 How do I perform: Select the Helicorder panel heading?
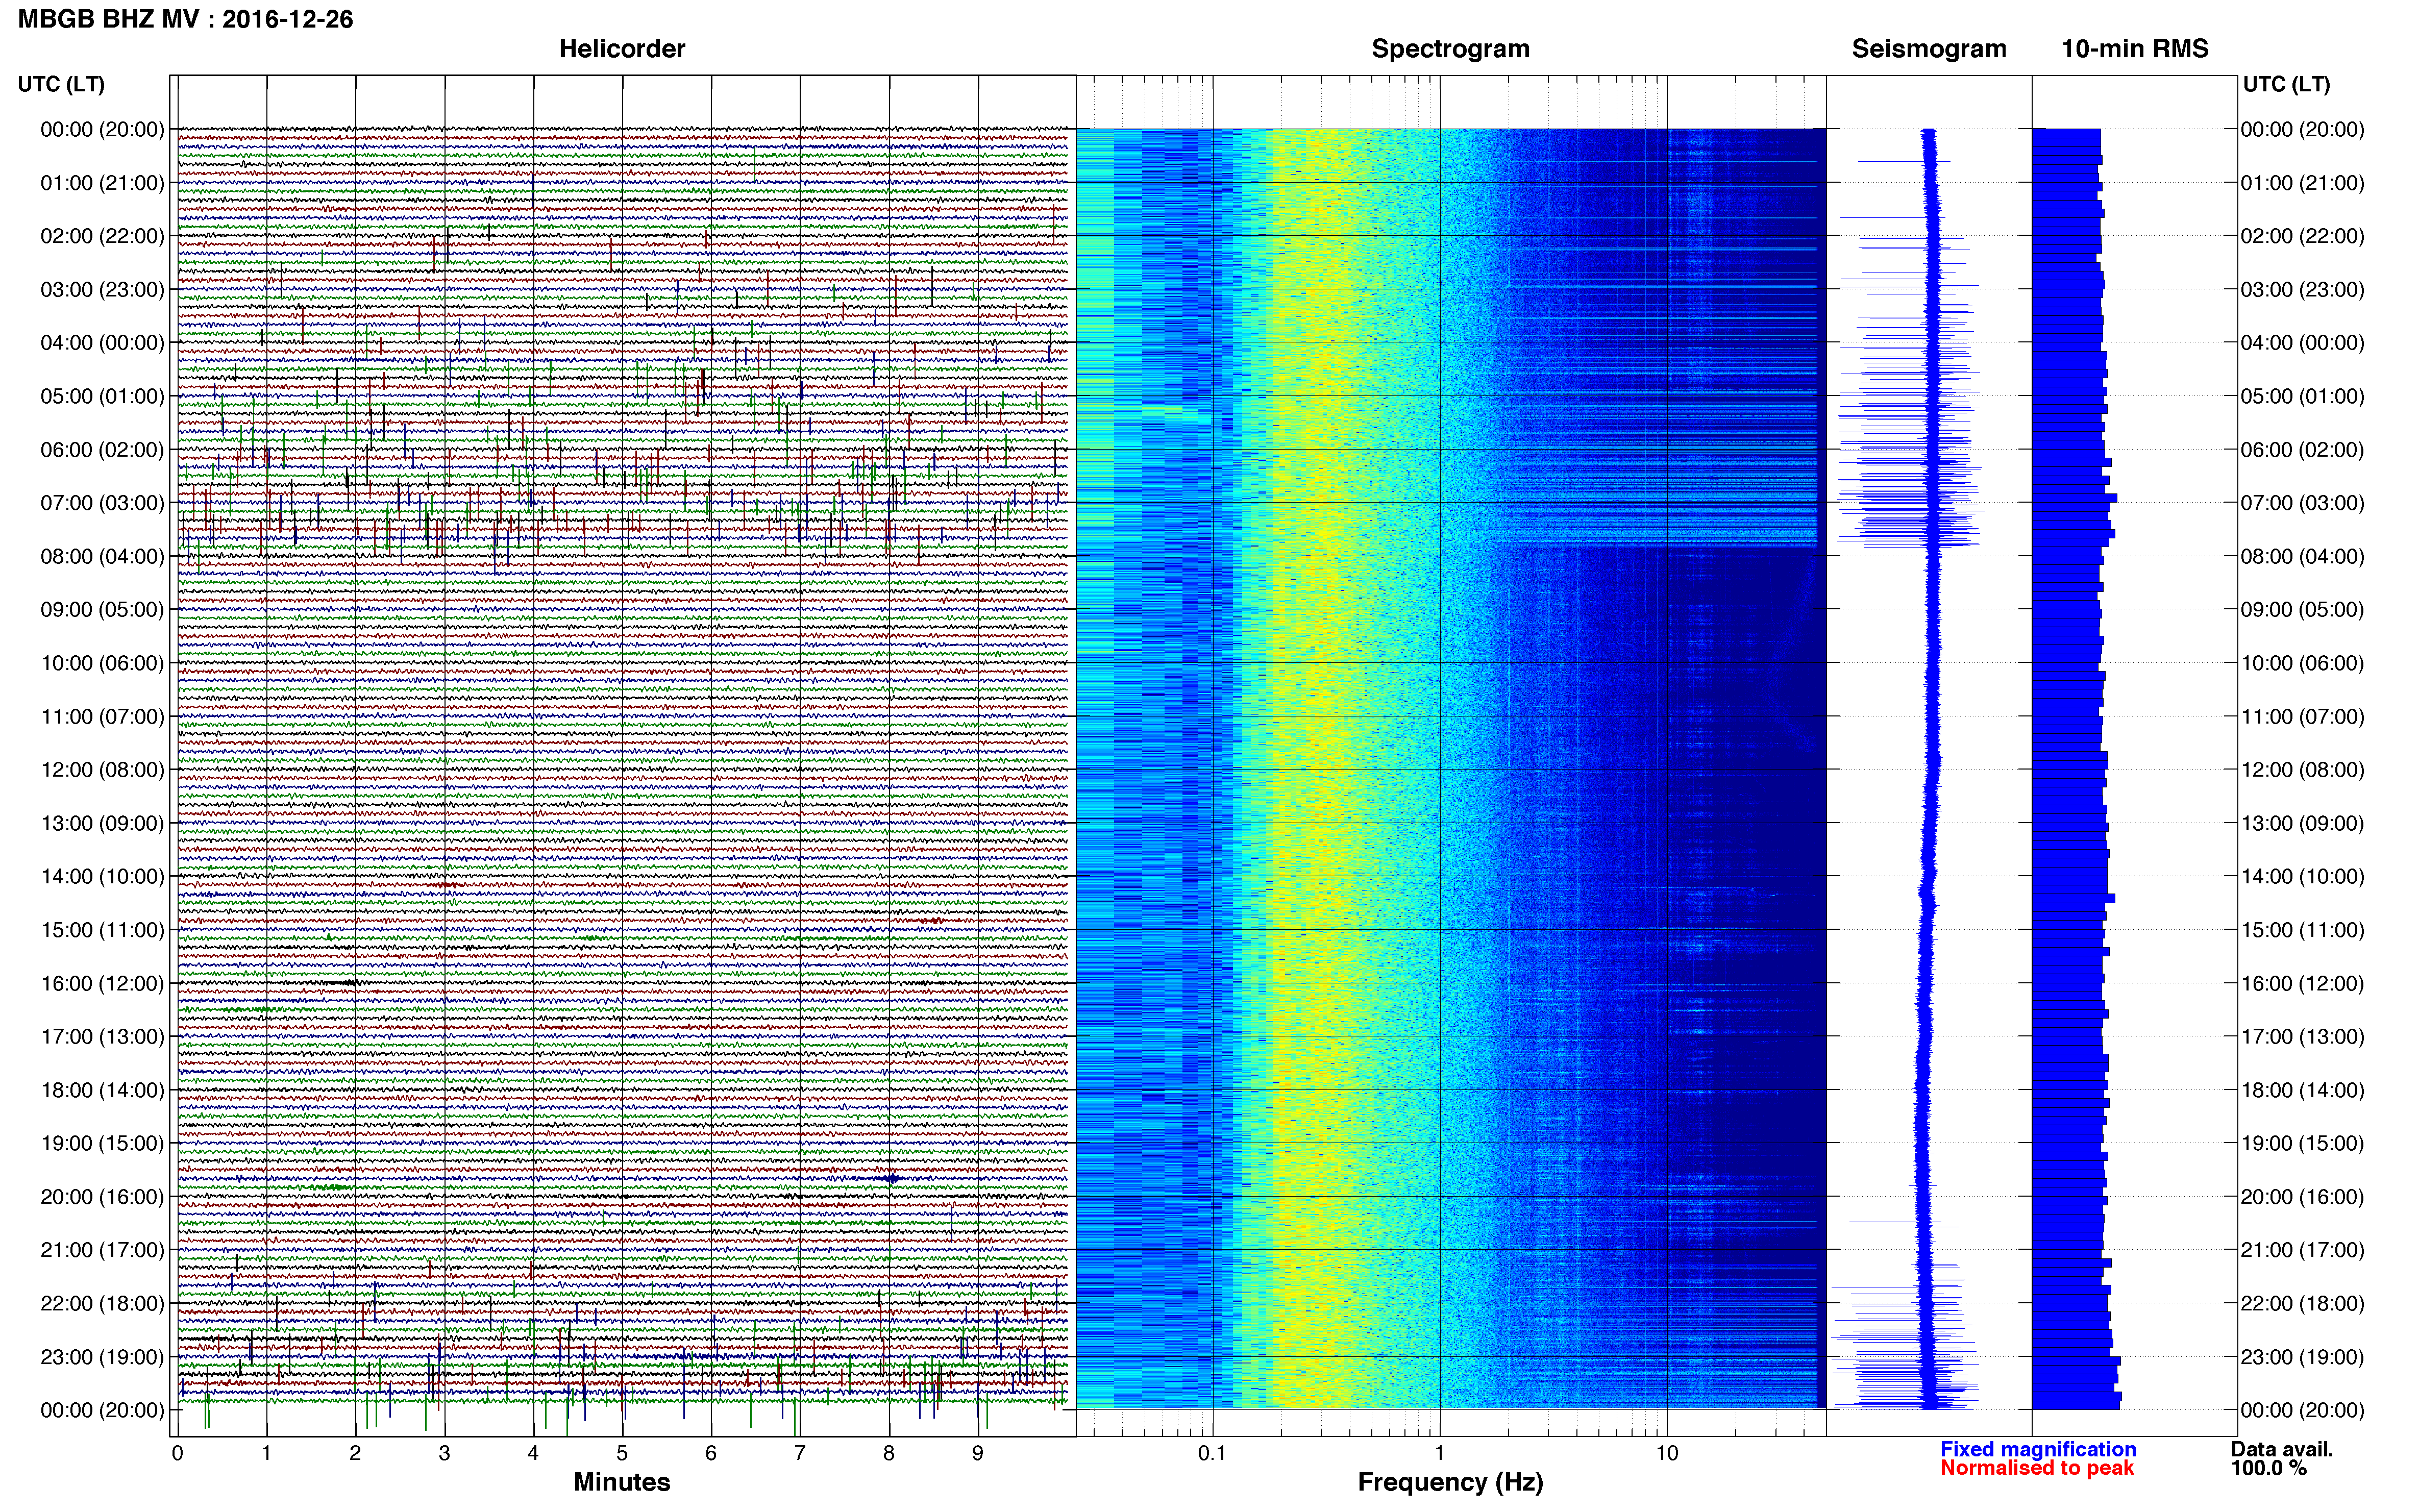click(x=622, y=49)
